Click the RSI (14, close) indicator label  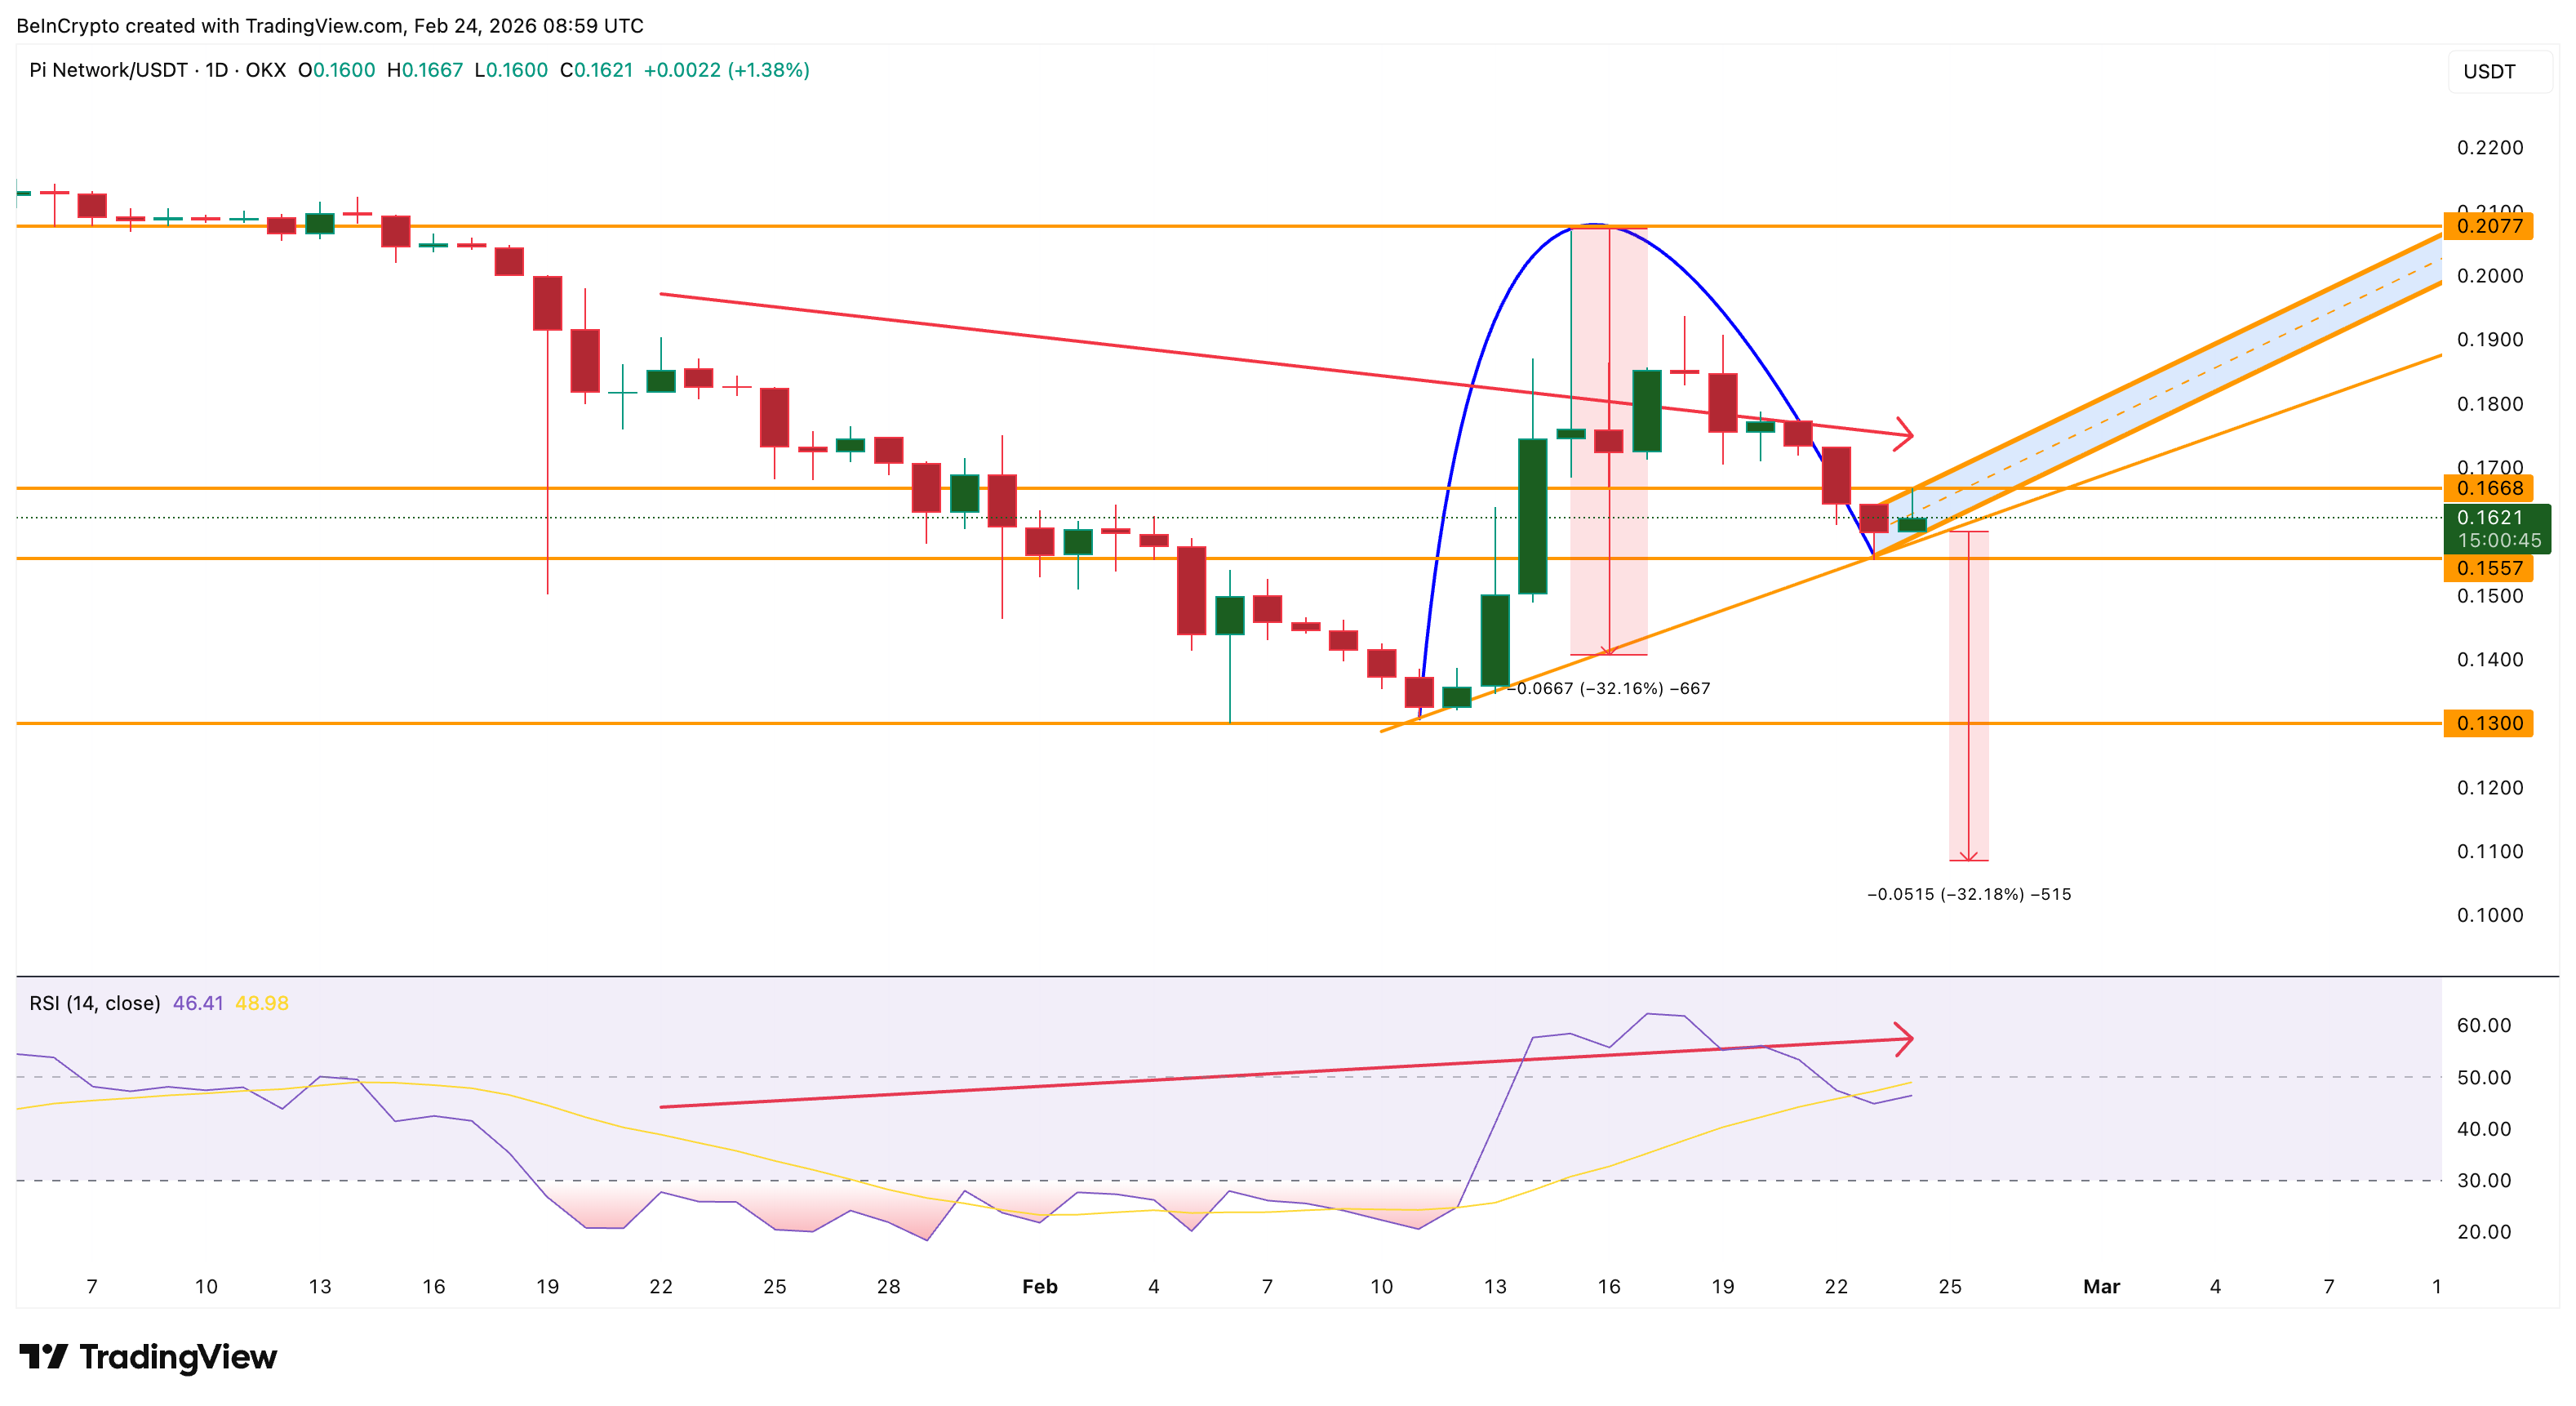(x=95, y=1003)
